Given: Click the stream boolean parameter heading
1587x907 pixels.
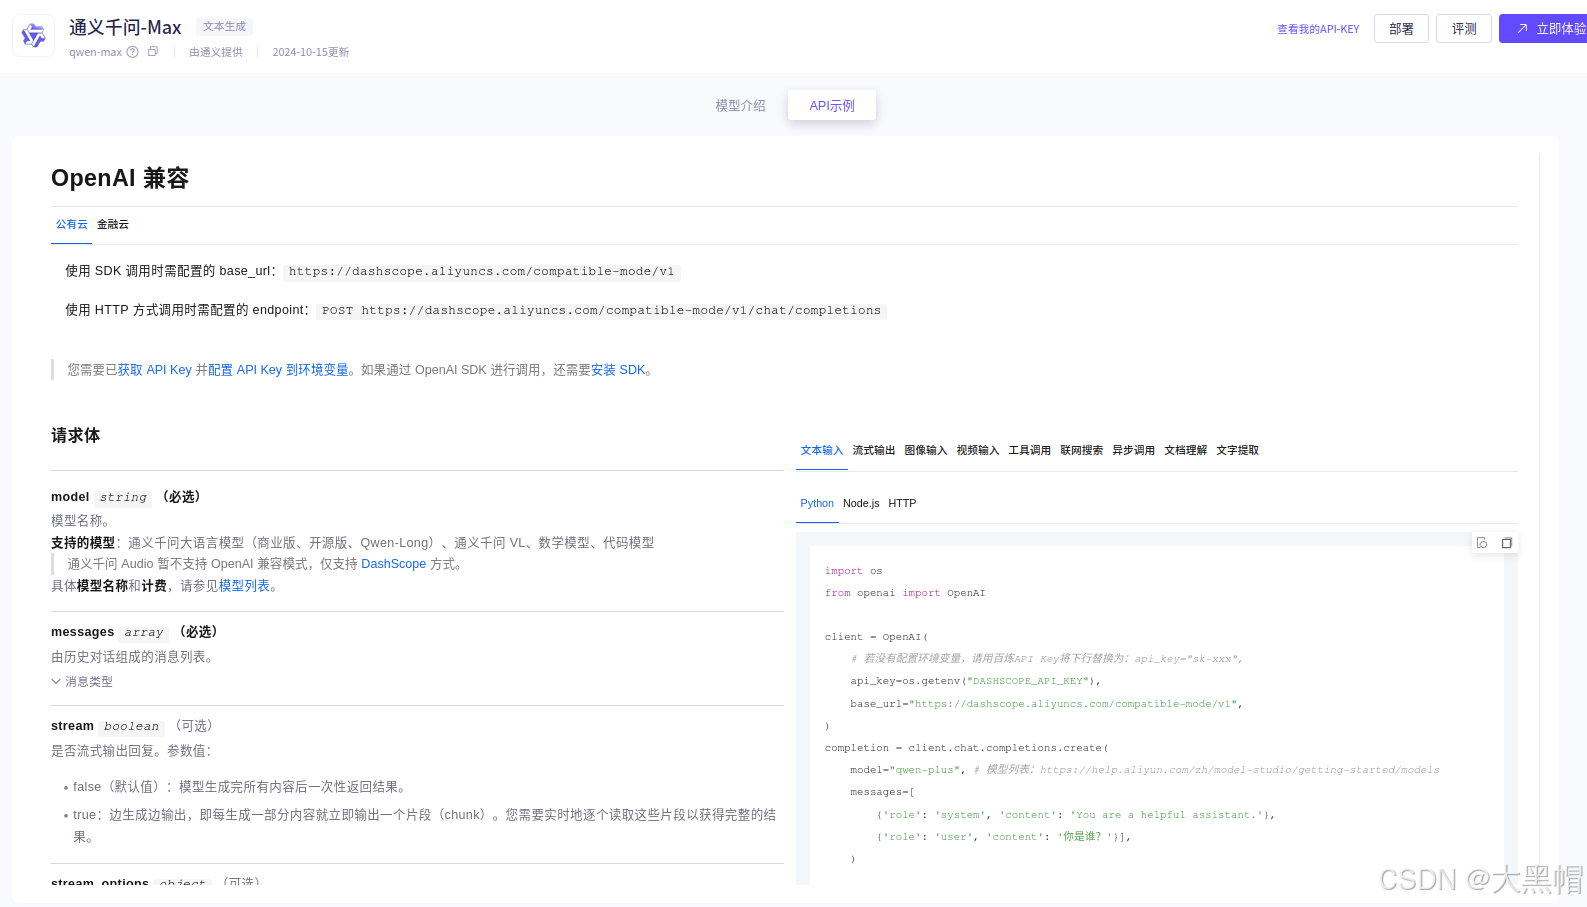Looking at the screenshot, I should 132,726.
